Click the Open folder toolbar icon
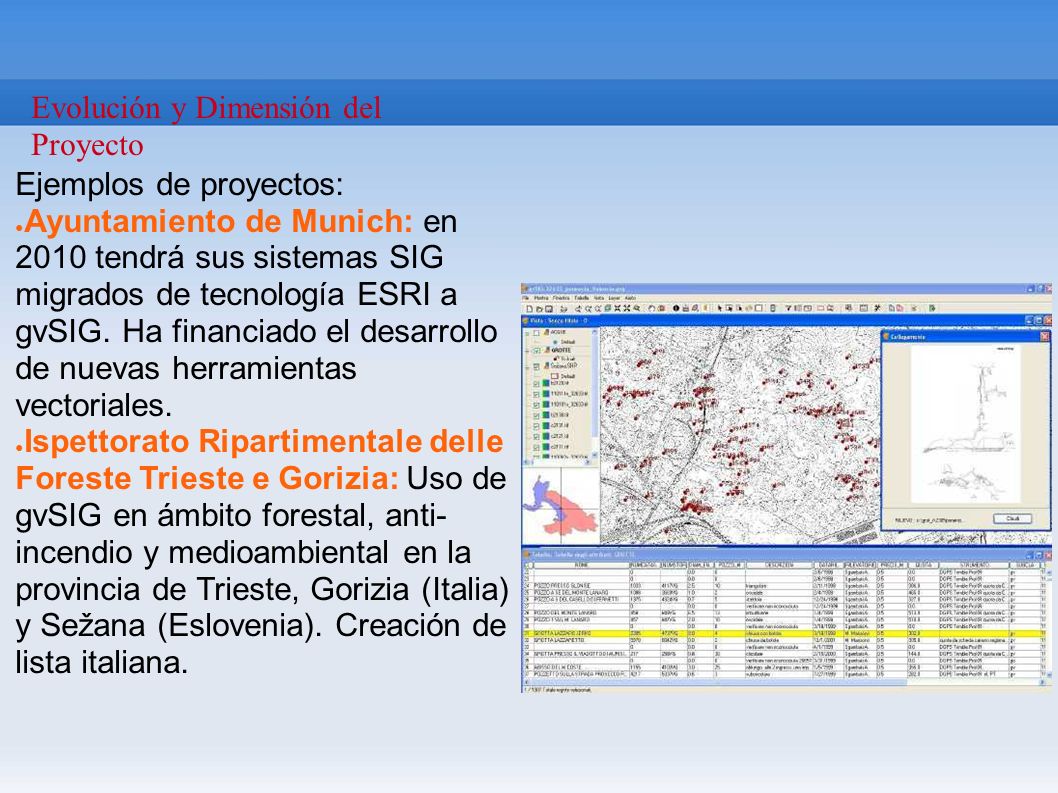This screenshot has height=793, width=1058. 539,308
